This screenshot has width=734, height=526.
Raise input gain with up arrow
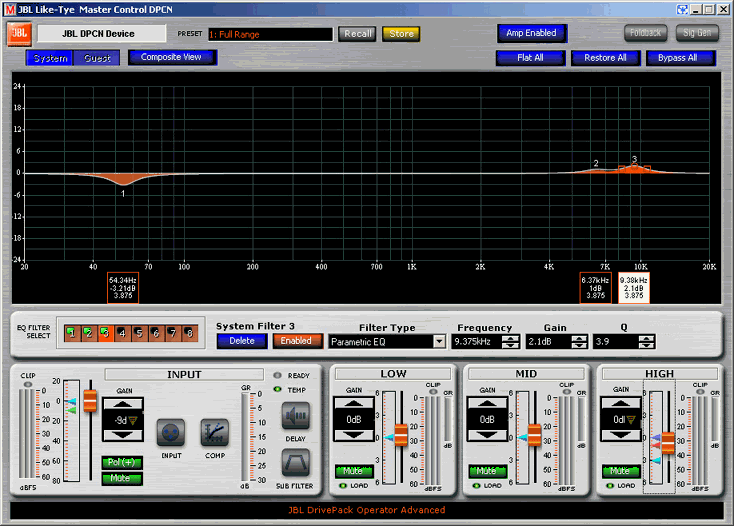123,404
